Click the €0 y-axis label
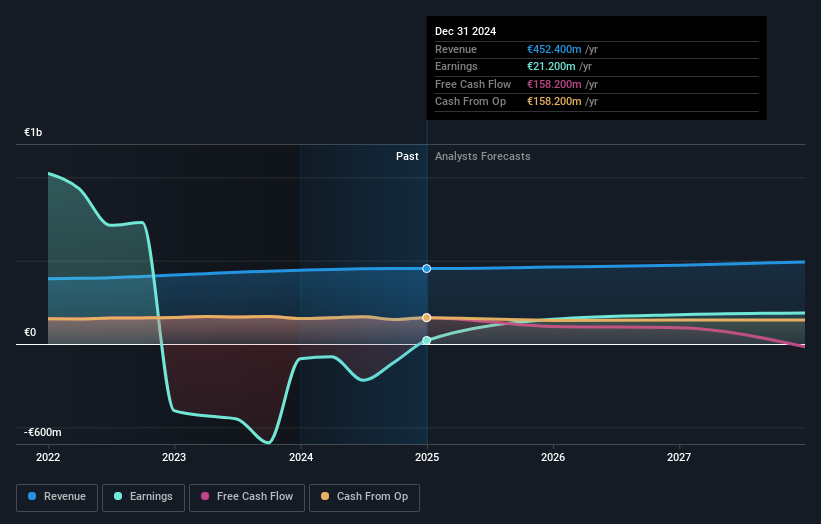 pos(30,332)
